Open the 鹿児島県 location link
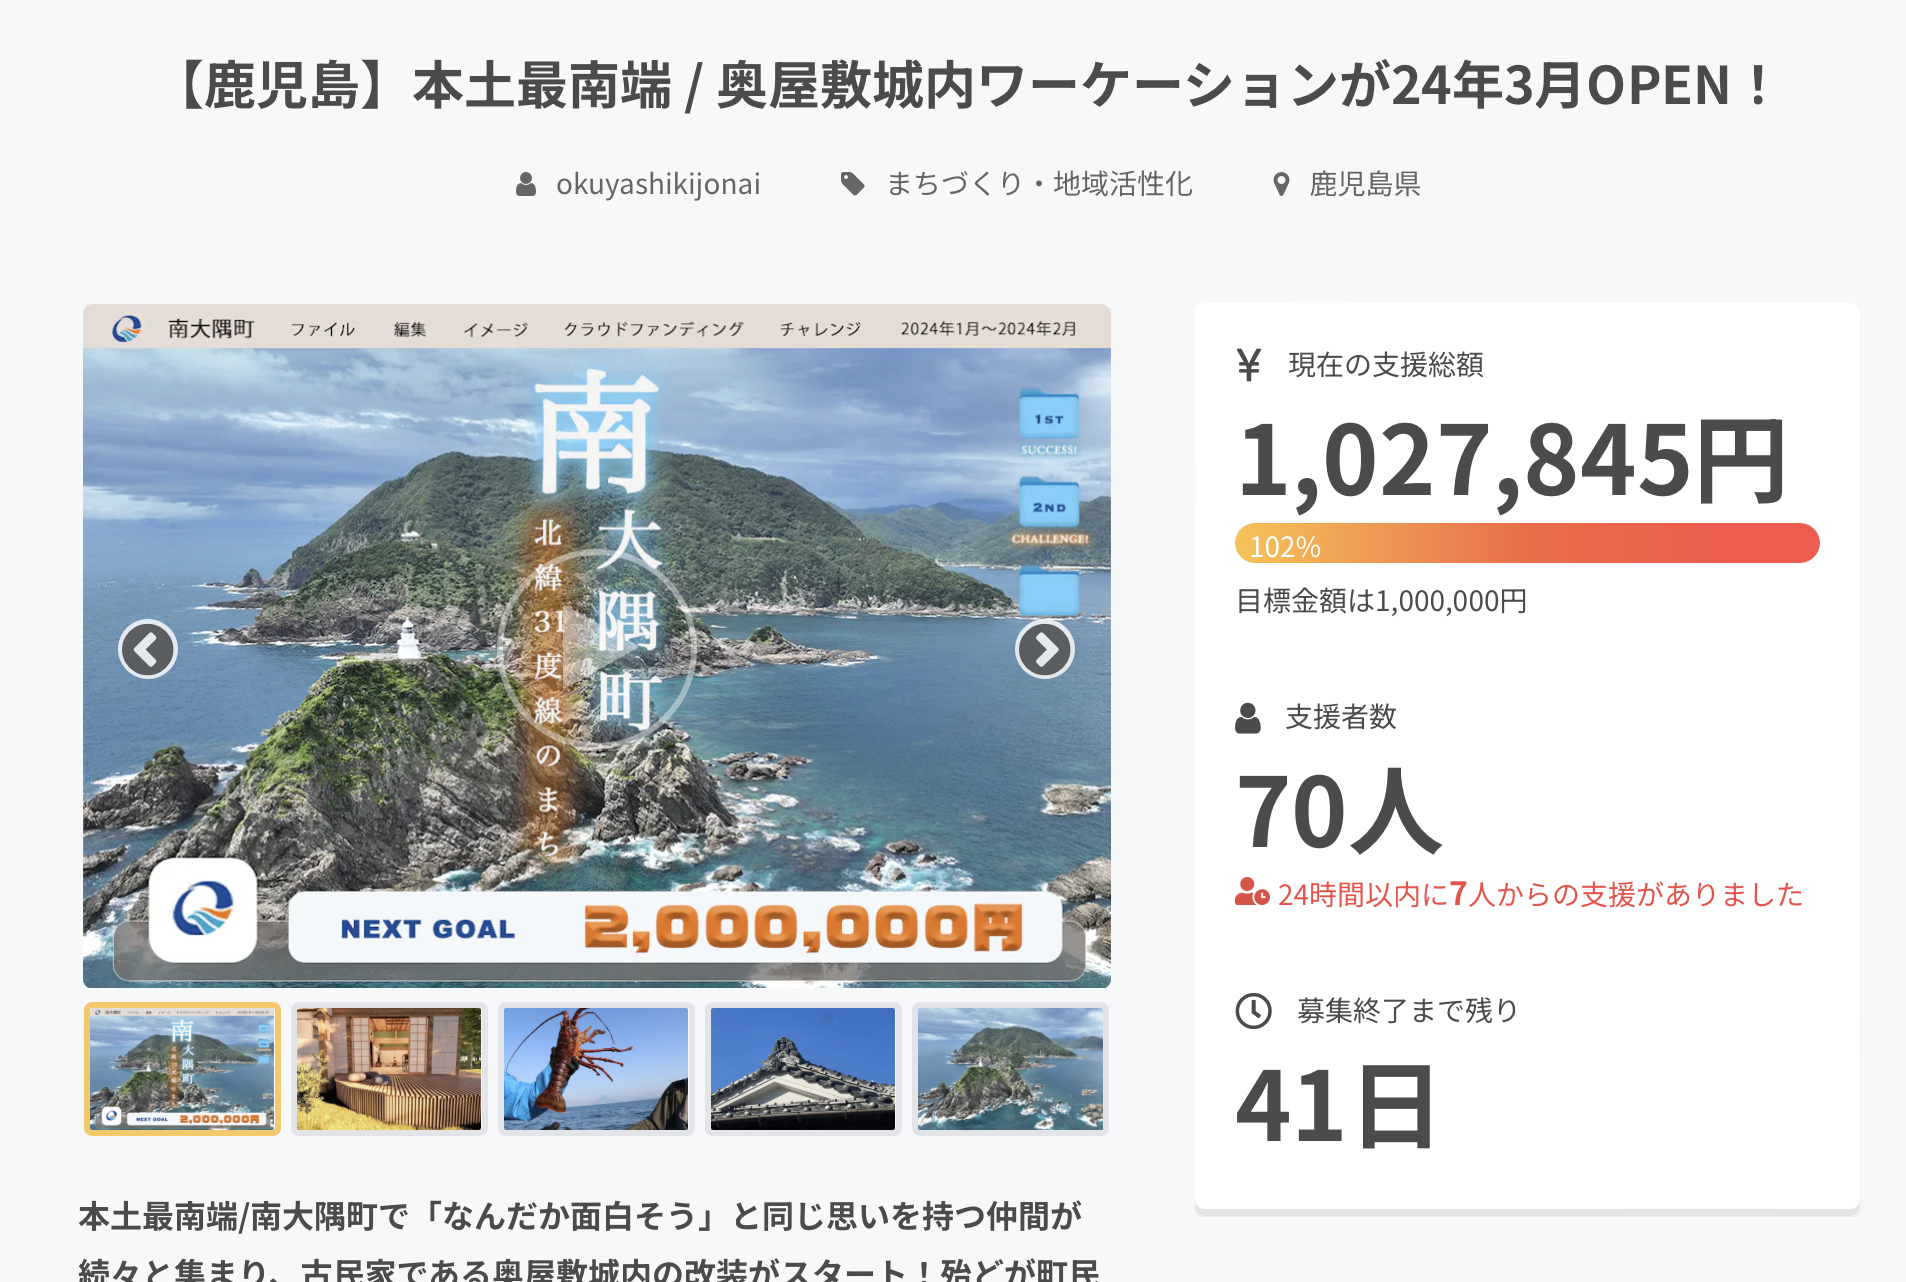The width and height of the screenshot is (1906, 1282). tap(1365, 184)
